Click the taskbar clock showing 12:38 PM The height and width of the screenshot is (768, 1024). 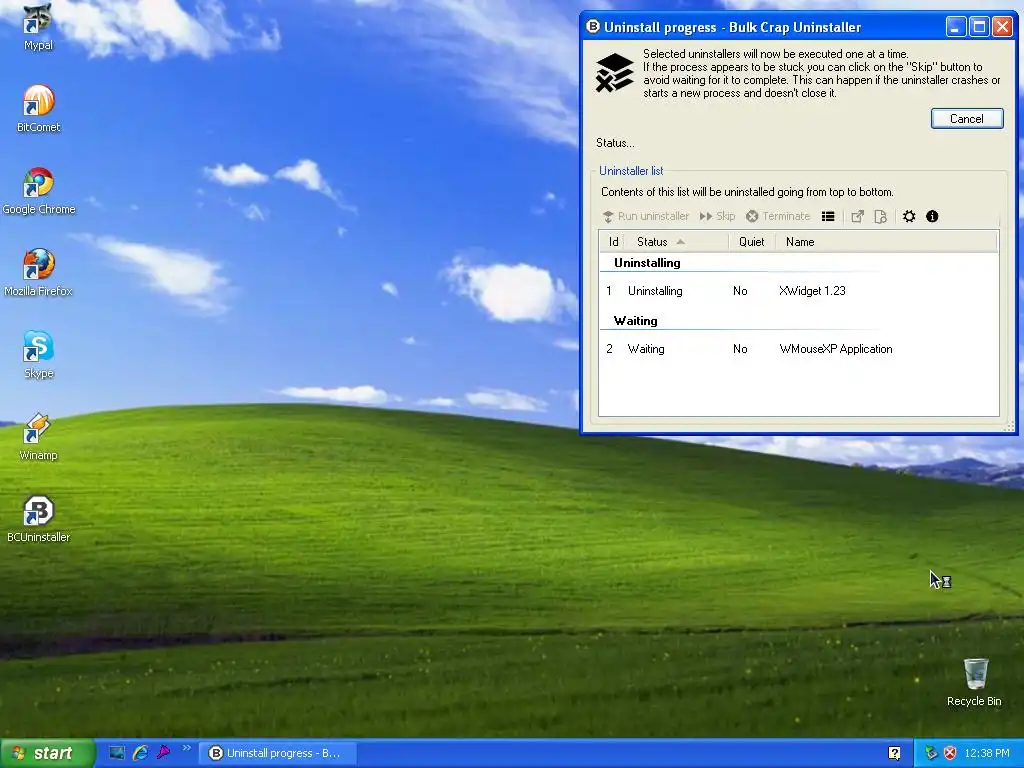(987, 753)
